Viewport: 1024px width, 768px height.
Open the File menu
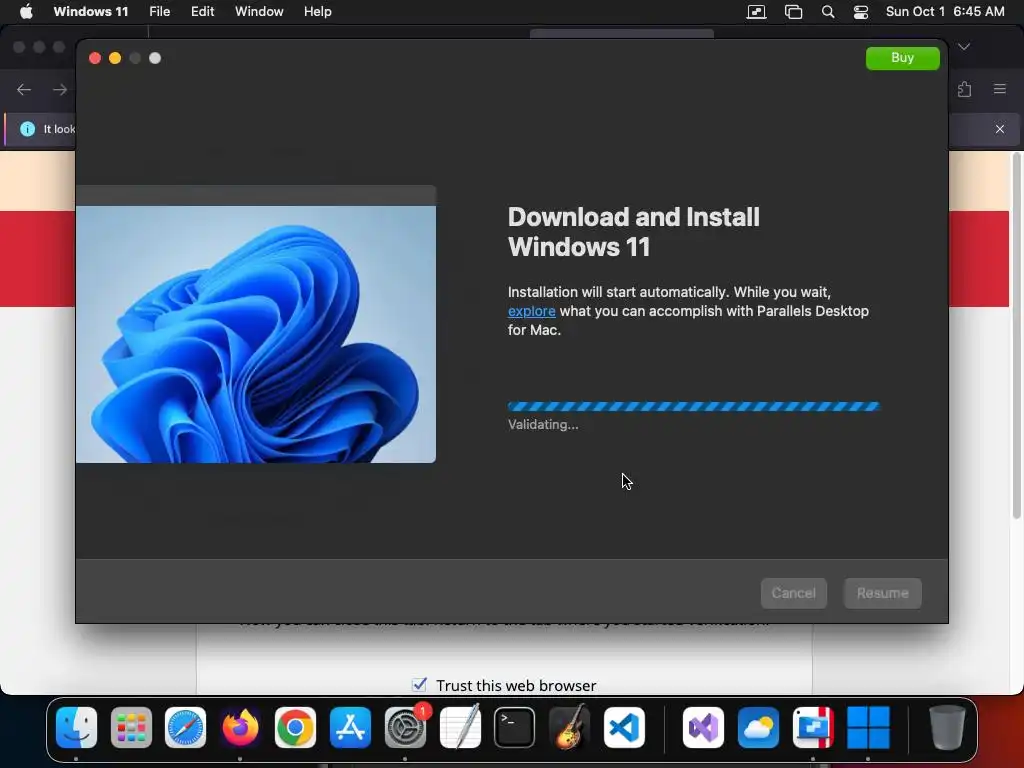pyautogui.click(x=159, y=12)
